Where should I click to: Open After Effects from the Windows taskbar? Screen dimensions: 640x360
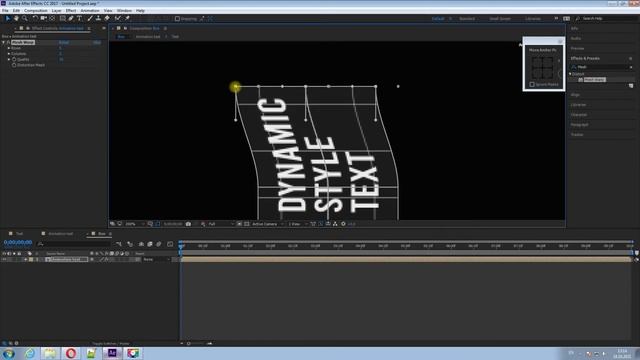[x=112, y=353]
